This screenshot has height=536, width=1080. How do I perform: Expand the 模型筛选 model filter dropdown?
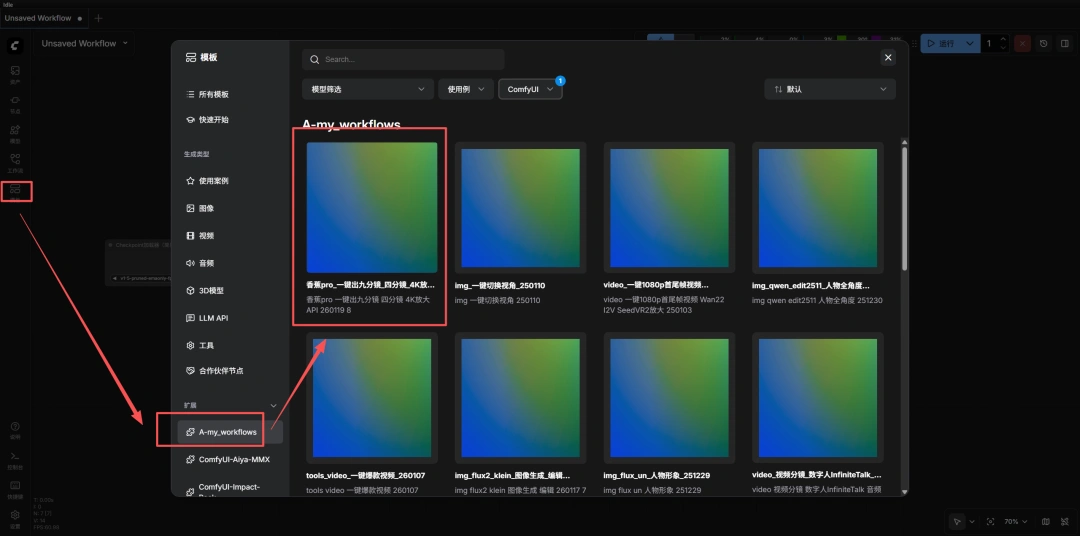366,89
